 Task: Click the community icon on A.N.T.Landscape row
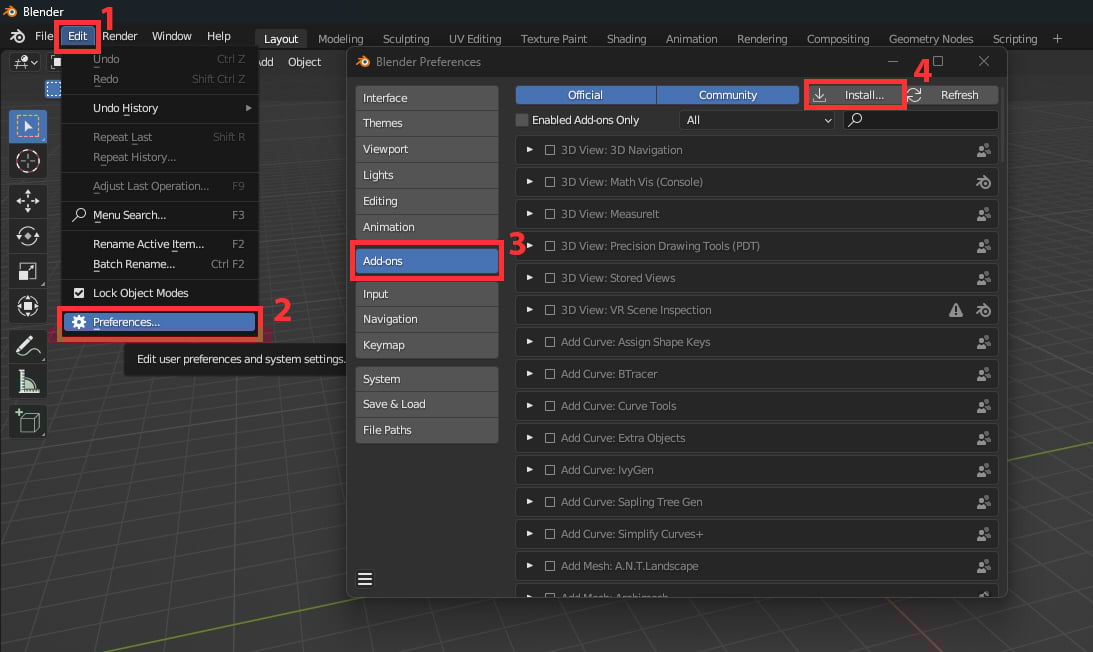coord(983,566)
